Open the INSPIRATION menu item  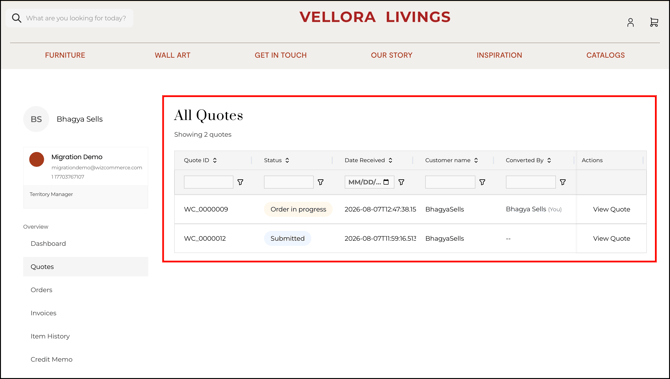coord(499,55)
